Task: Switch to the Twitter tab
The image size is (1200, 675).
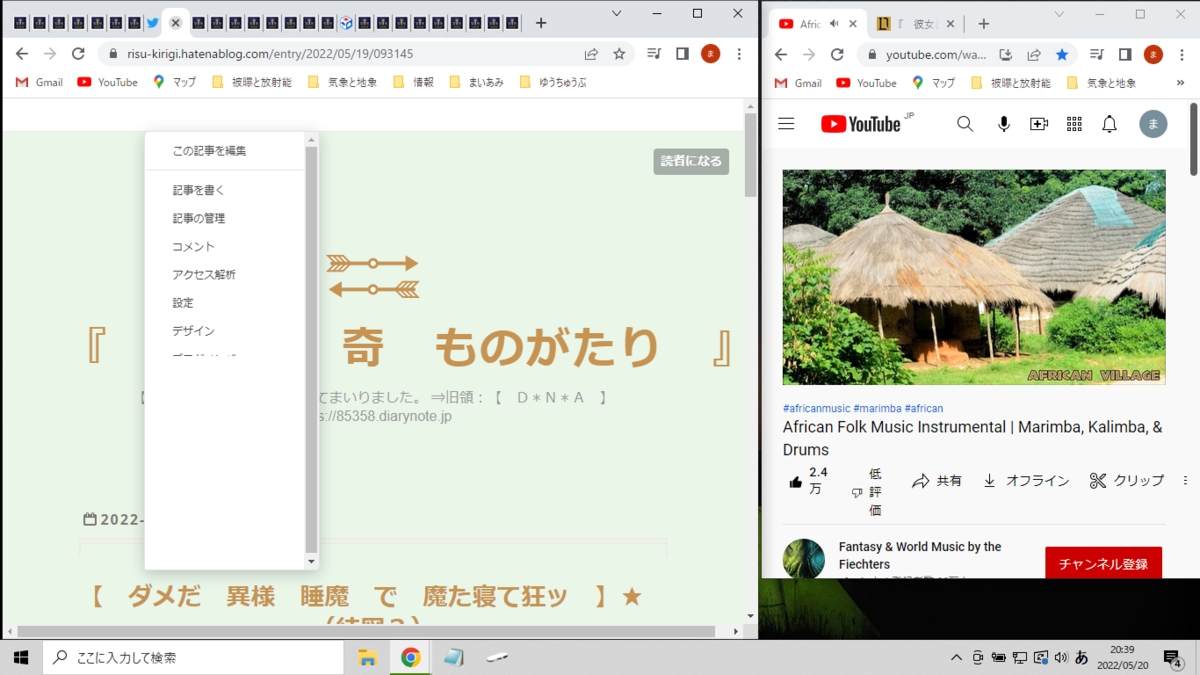Action: [x=153, y=23]
